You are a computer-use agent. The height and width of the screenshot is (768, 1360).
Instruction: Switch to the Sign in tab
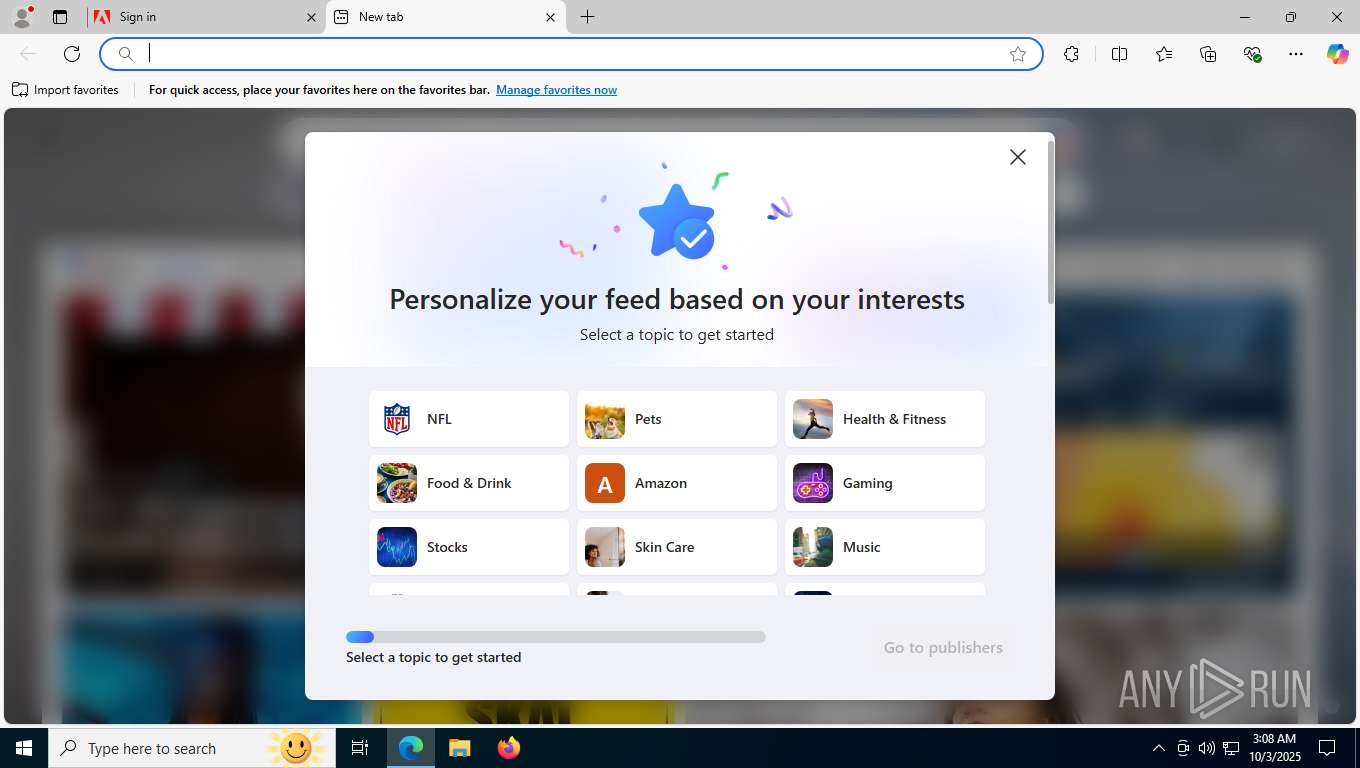[x=206, y=17]
